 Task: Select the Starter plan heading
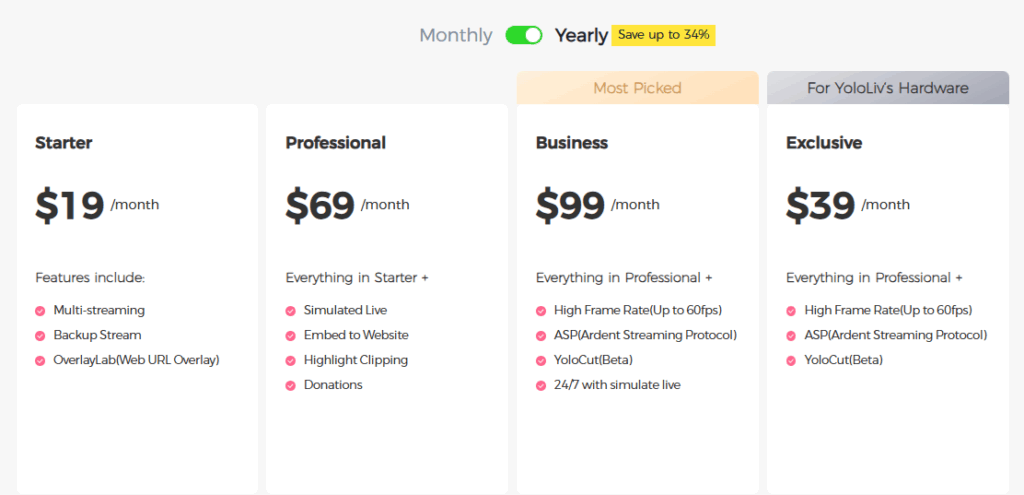[x=63, y=143]
